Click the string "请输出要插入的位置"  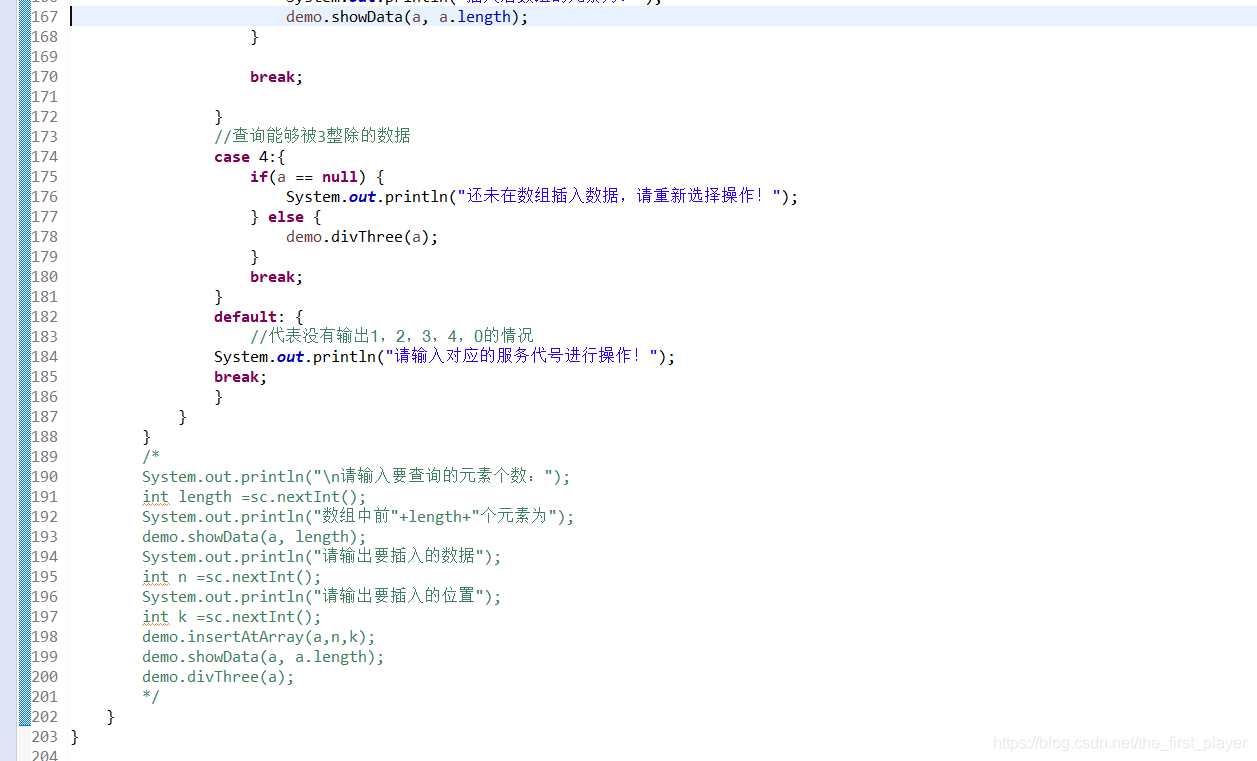(399, 597)
